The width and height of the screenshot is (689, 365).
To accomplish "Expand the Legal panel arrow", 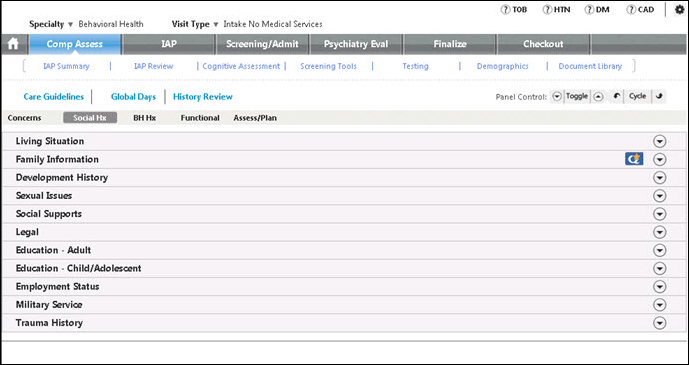I will pos(660,232).
